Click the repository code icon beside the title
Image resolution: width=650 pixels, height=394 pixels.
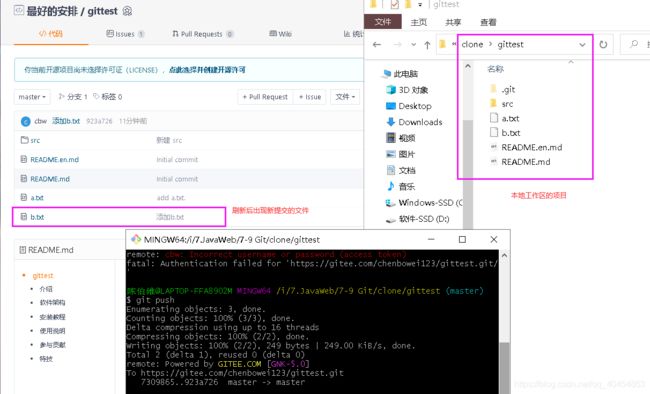19,10
